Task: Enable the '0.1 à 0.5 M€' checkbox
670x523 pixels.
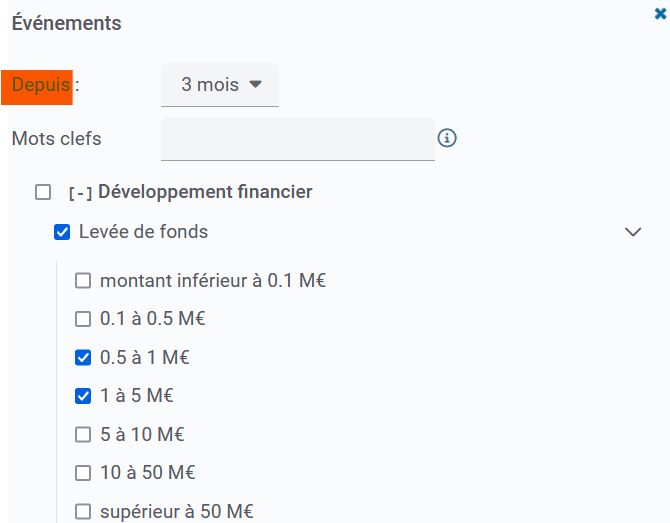Action: (83, 320)
